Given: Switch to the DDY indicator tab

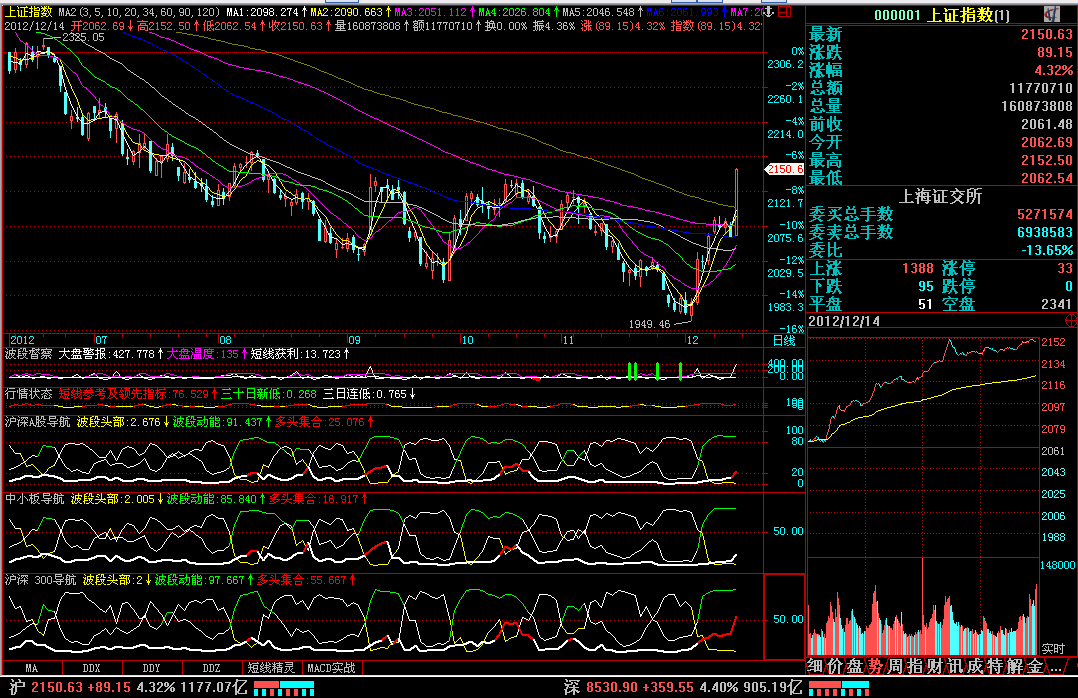Looking at the screenshot, I should coord(151,668).
